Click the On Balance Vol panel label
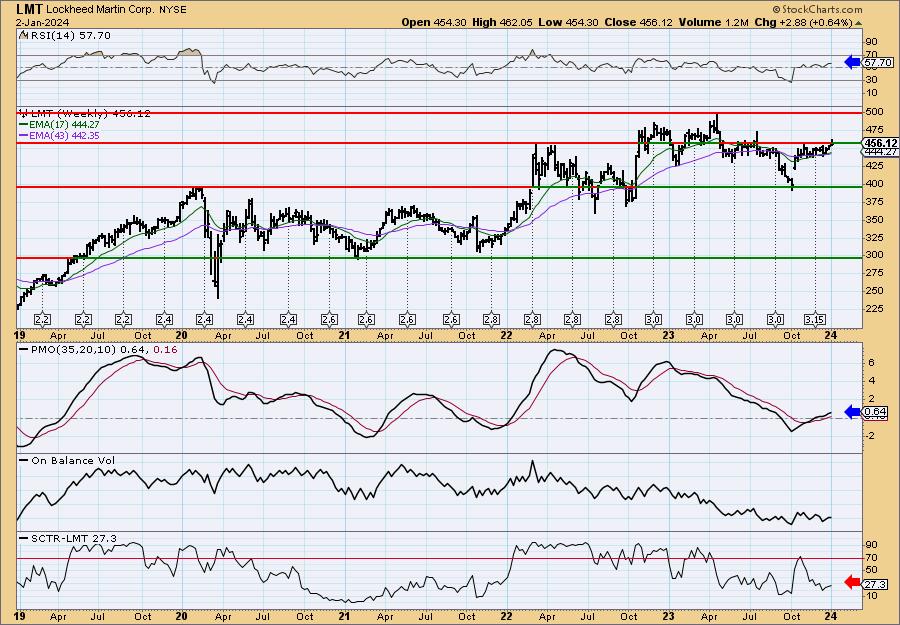Screen dimensions: 900x625 pyautogui.click(x=73, y=460)
